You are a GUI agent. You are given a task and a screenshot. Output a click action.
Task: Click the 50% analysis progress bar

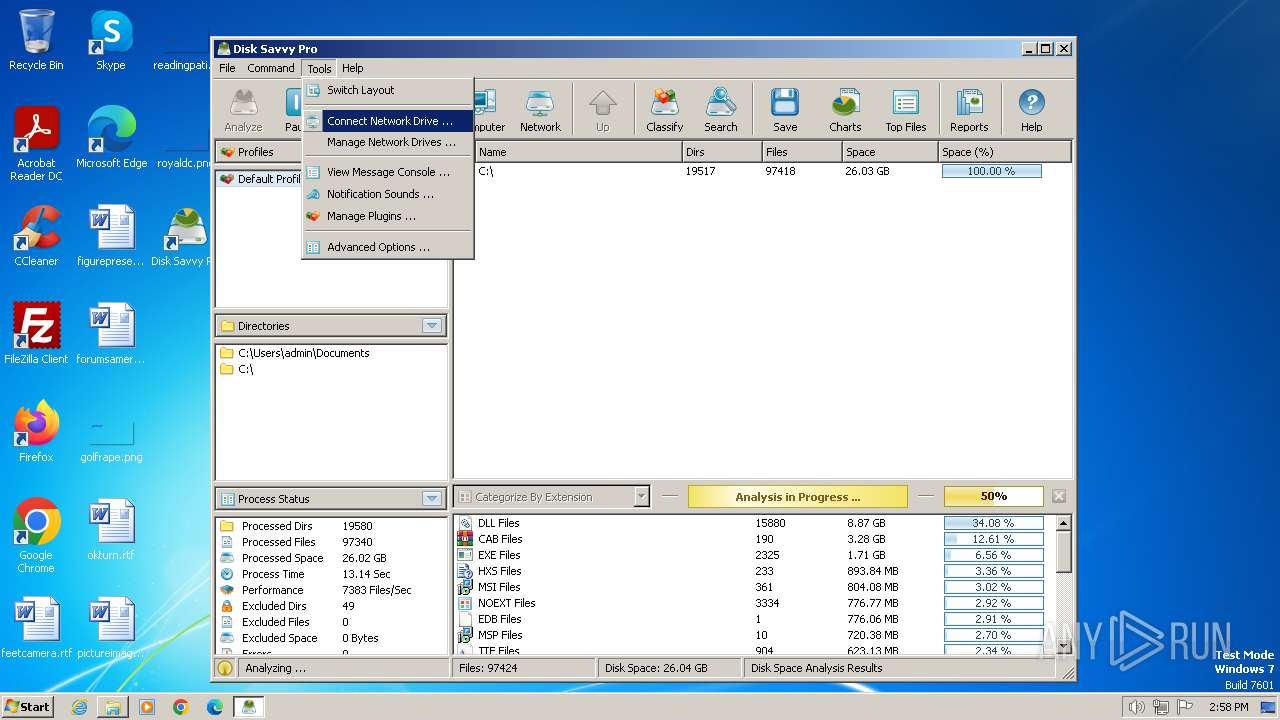[993, 496]
